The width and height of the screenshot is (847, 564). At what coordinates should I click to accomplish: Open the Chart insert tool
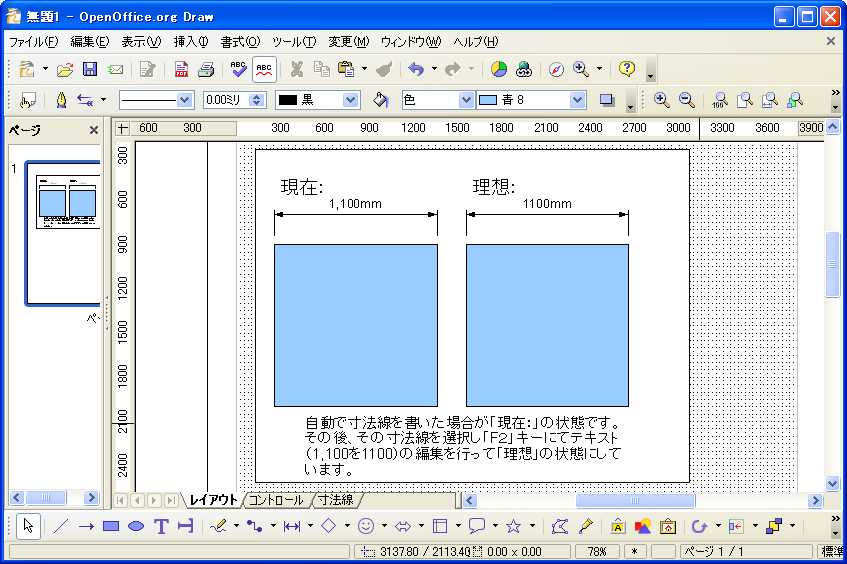pos(498,69)
